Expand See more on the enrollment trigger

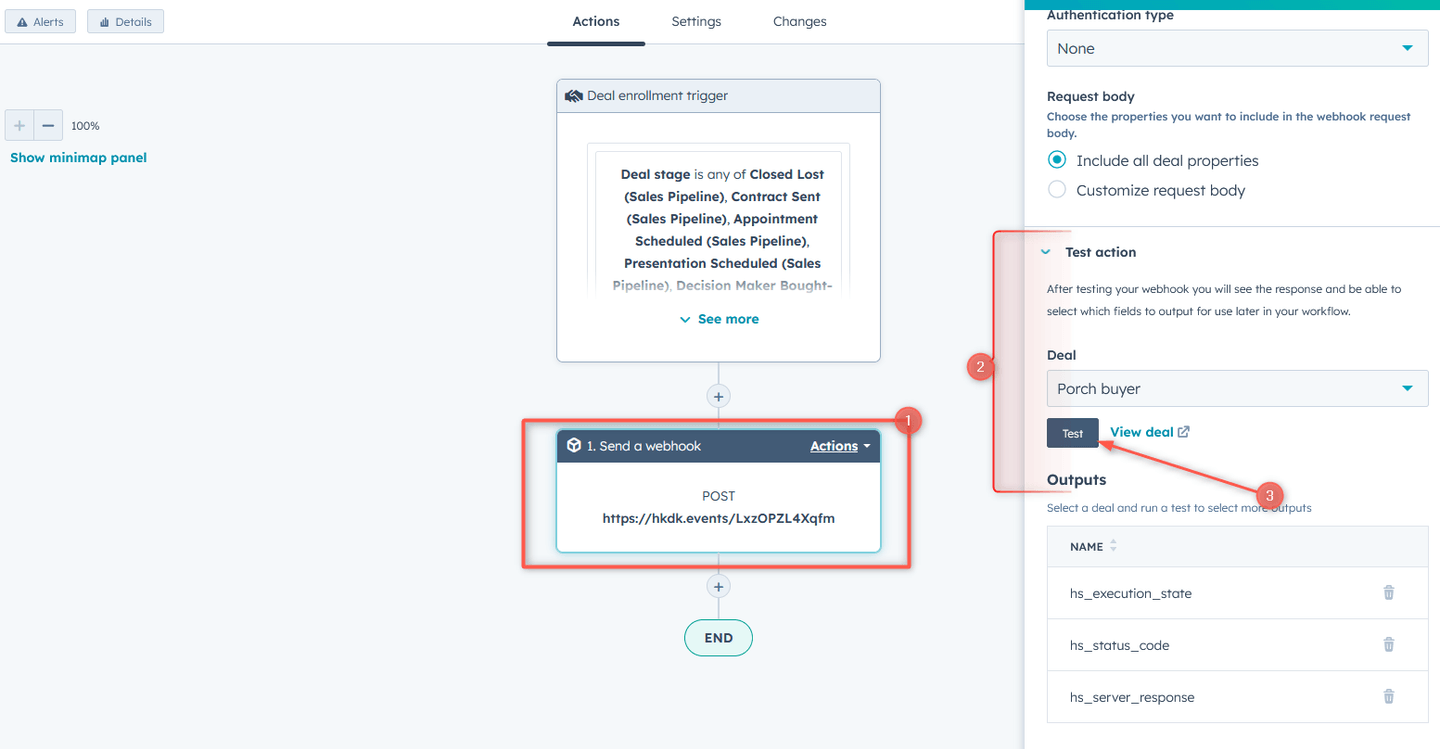pos(718,318)
